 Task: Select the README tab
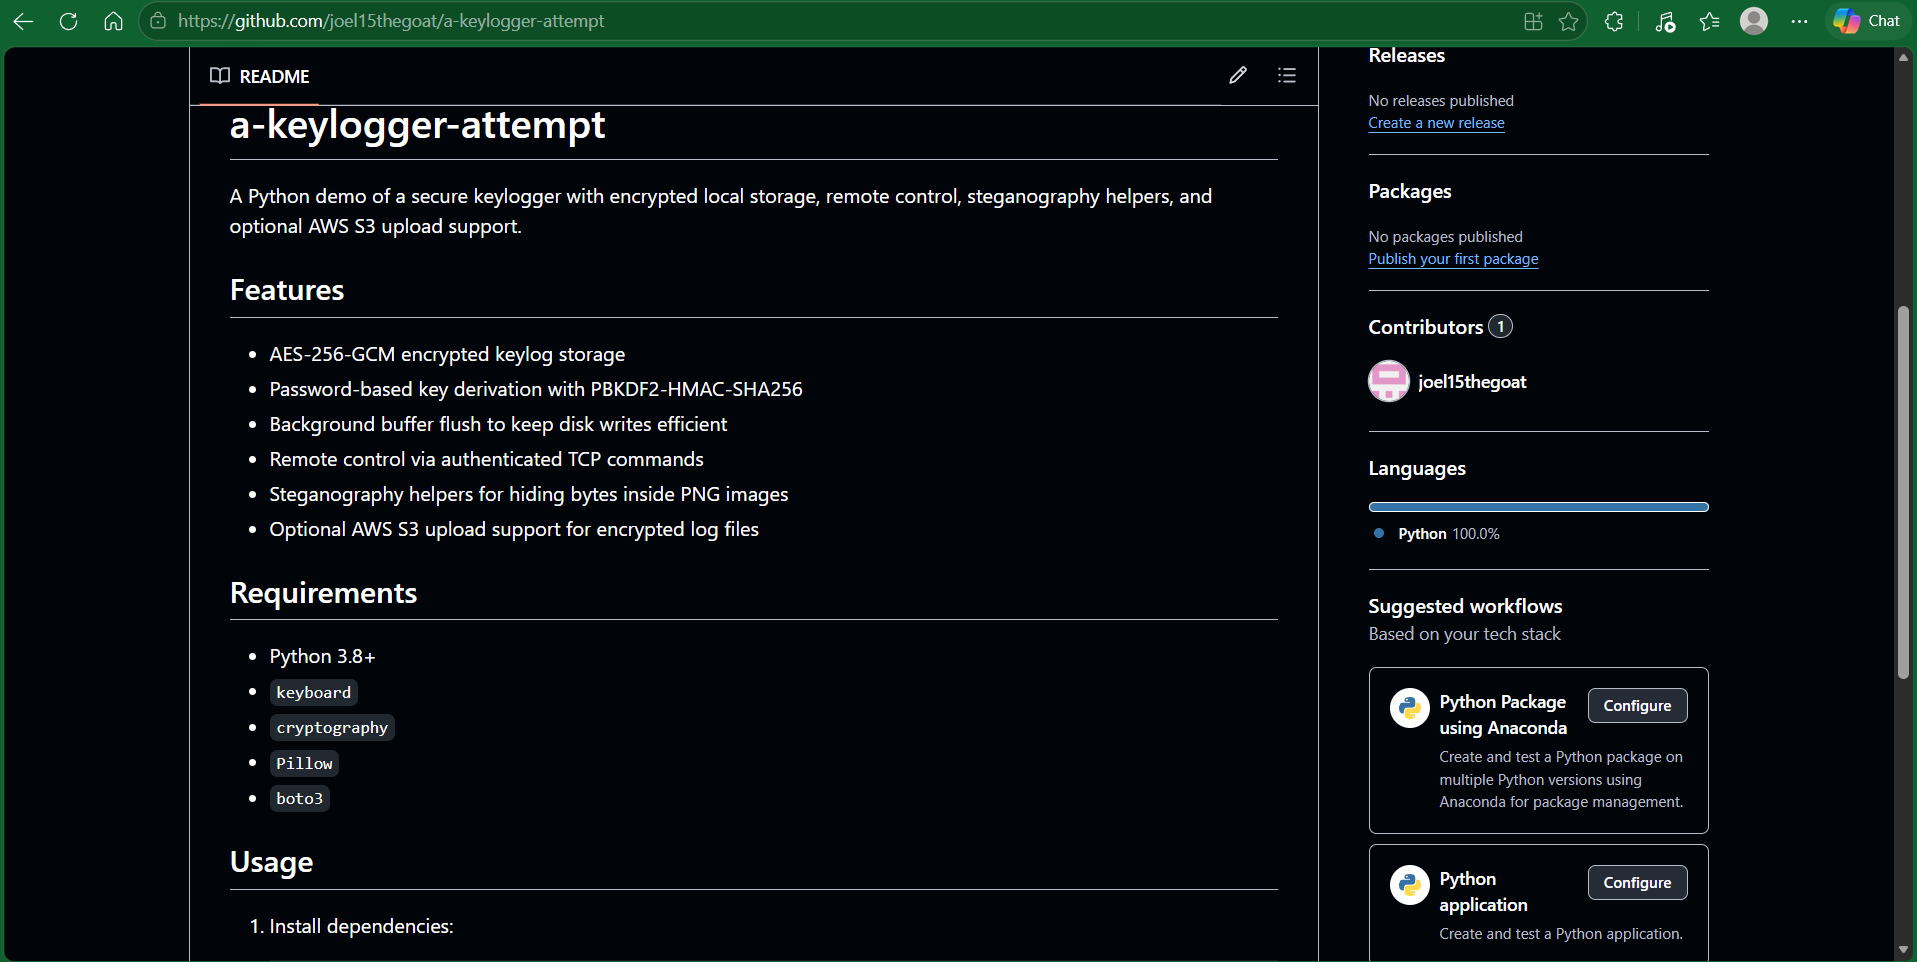point(260,76)
